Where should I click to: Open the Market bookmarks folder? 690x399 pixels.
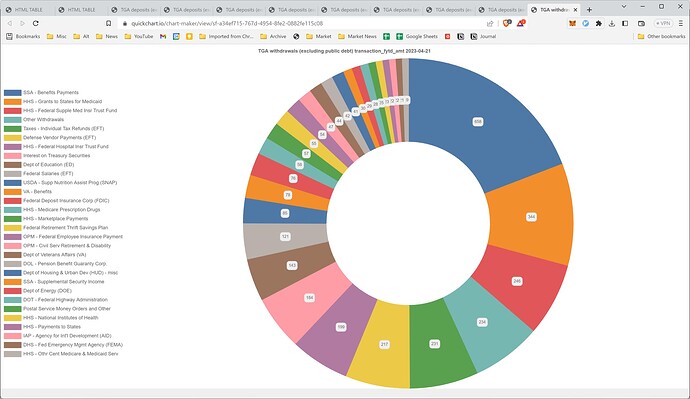point(319,37)
